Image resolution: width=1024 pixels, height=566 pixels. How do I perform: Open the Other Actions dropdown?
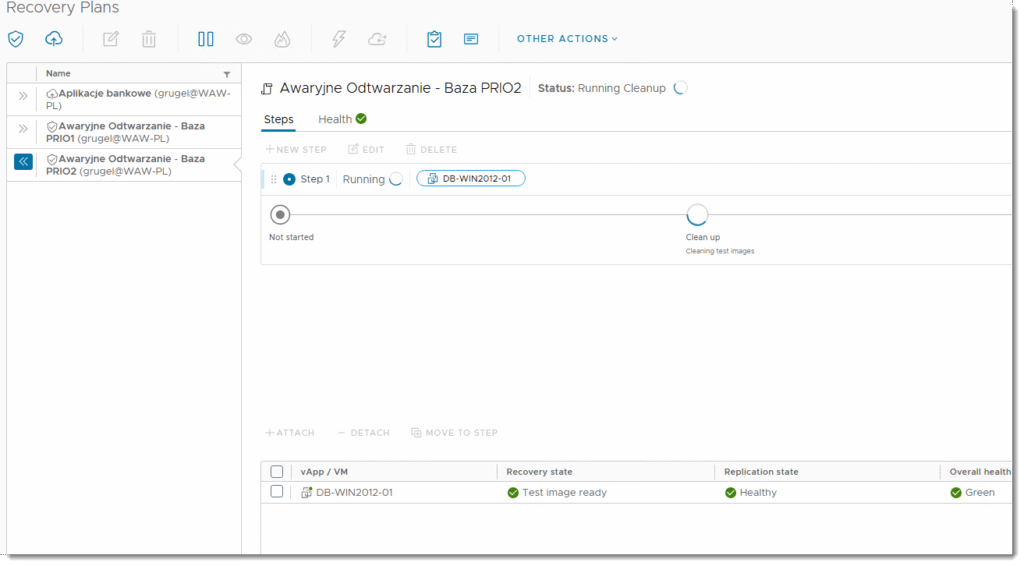567,39
